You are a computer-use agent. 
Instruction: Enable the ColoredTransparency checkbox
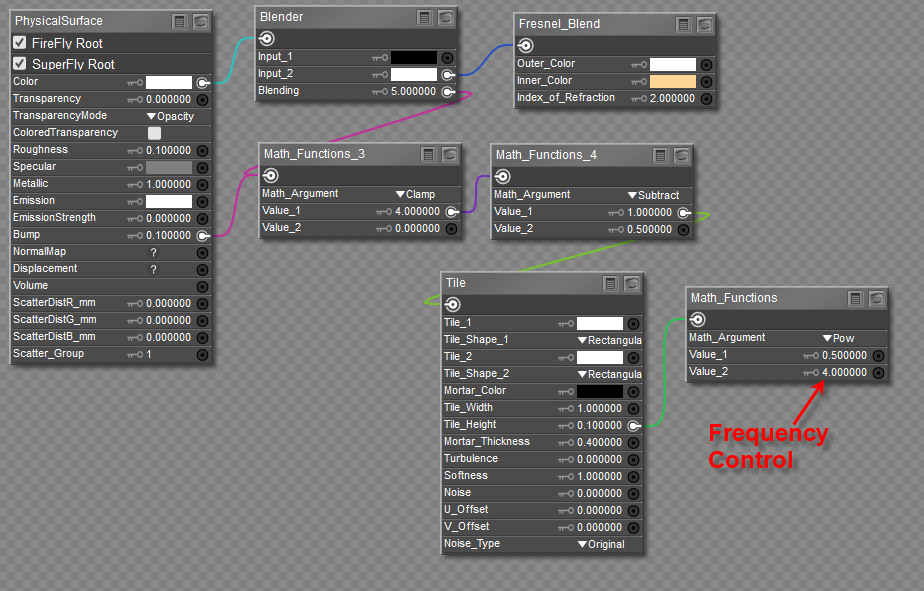click(x=154, y=133)
